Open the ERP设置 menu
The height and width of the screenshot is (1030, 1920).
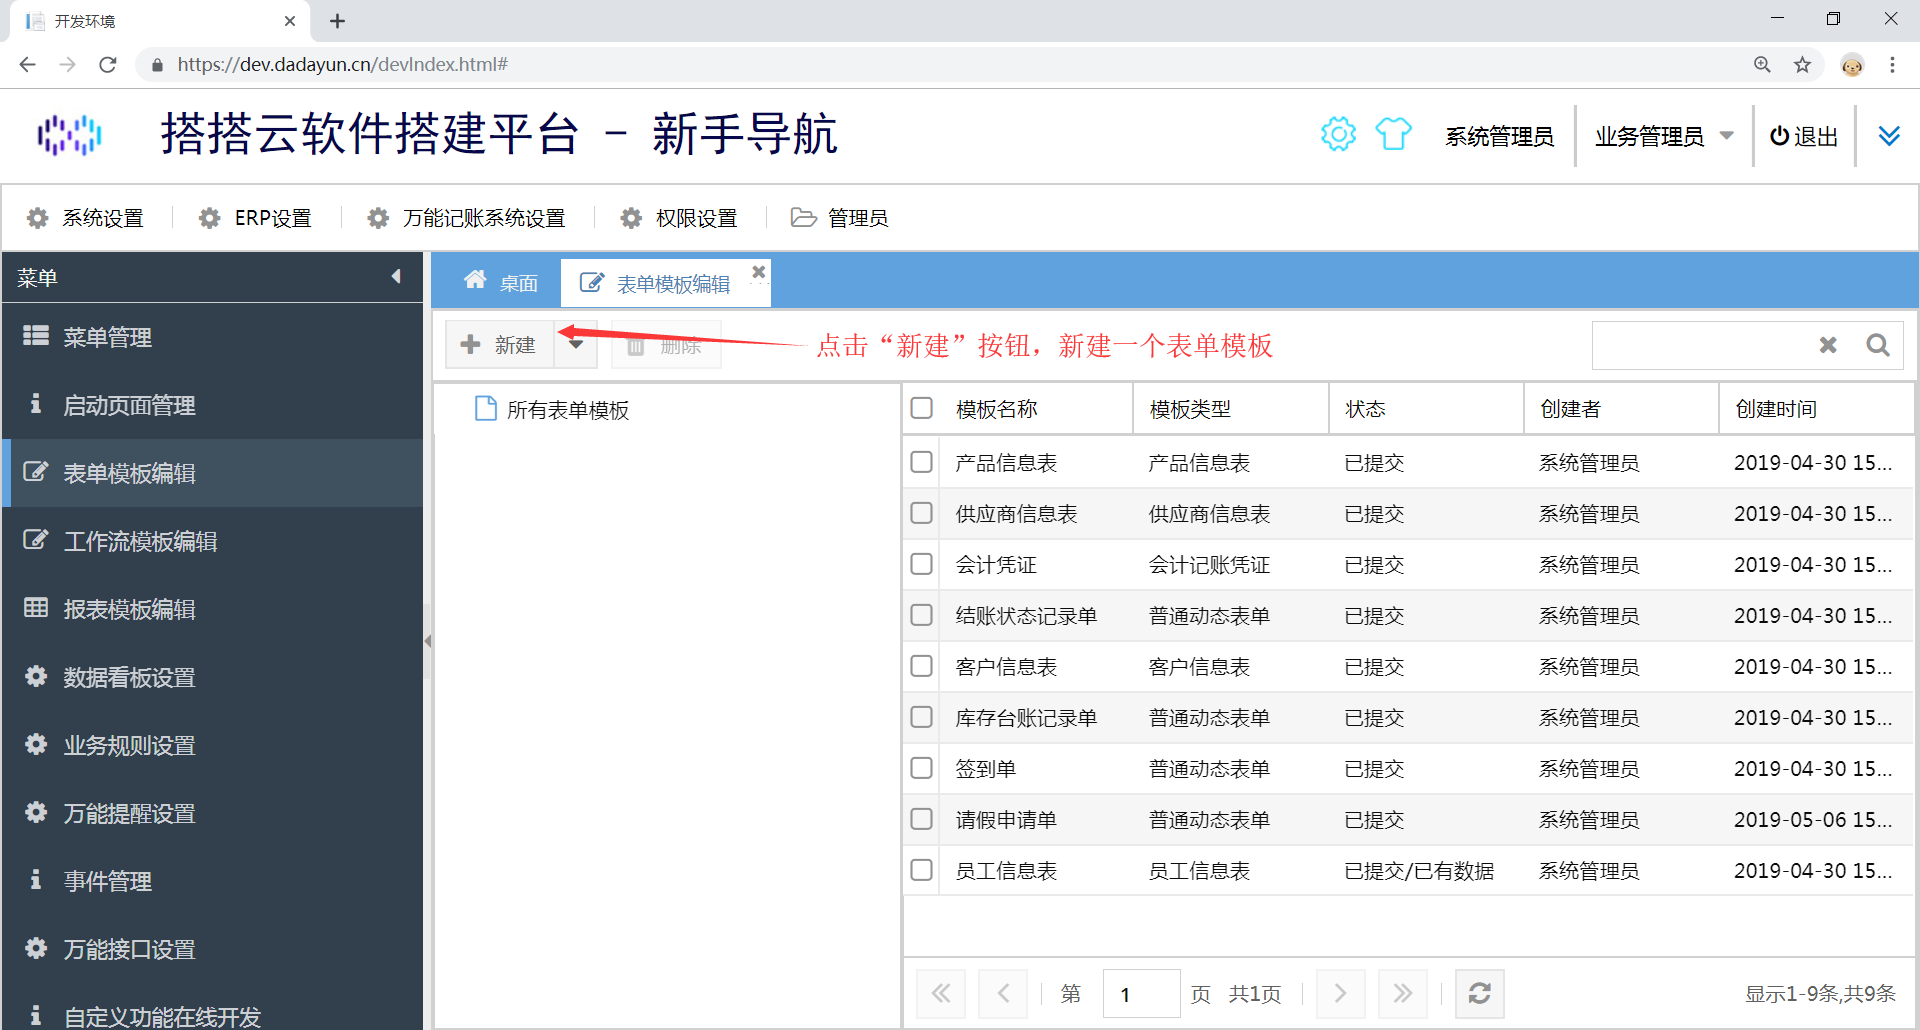pyautogui.click(x=255, y=218)
